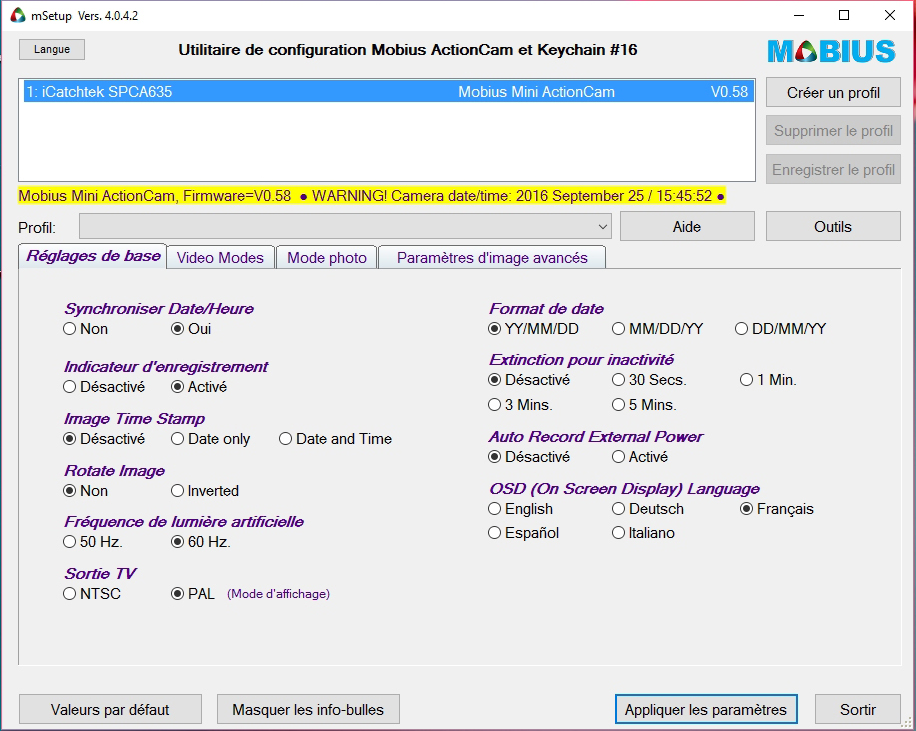The height and width of the screenshot is (731, 916).
Task: Click the (Mode d'affichage) note
Action: (x=279, y=594)
